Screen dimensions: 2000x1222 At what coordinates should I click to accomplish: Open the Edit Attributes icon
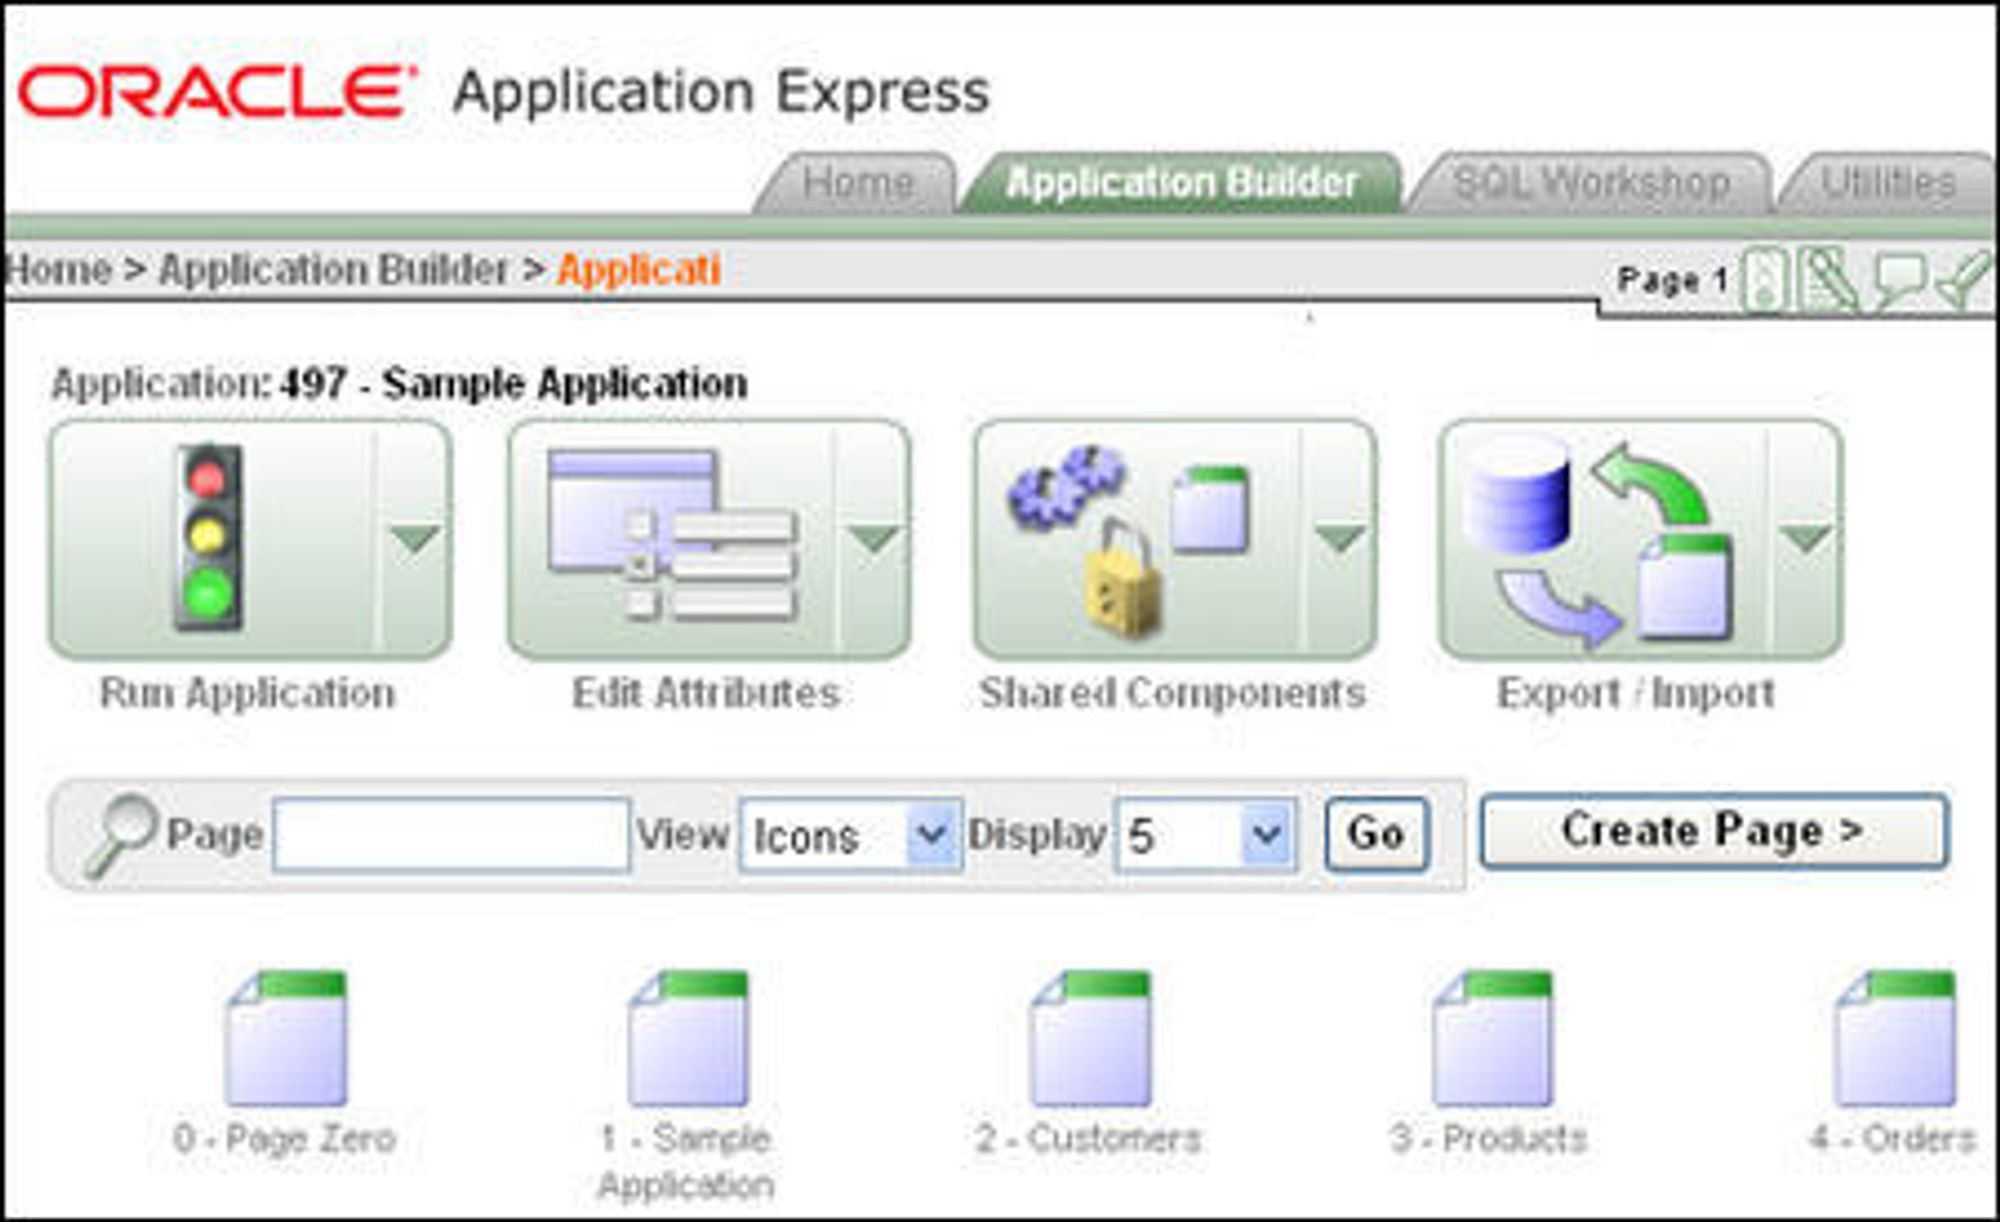coord(672,535)
